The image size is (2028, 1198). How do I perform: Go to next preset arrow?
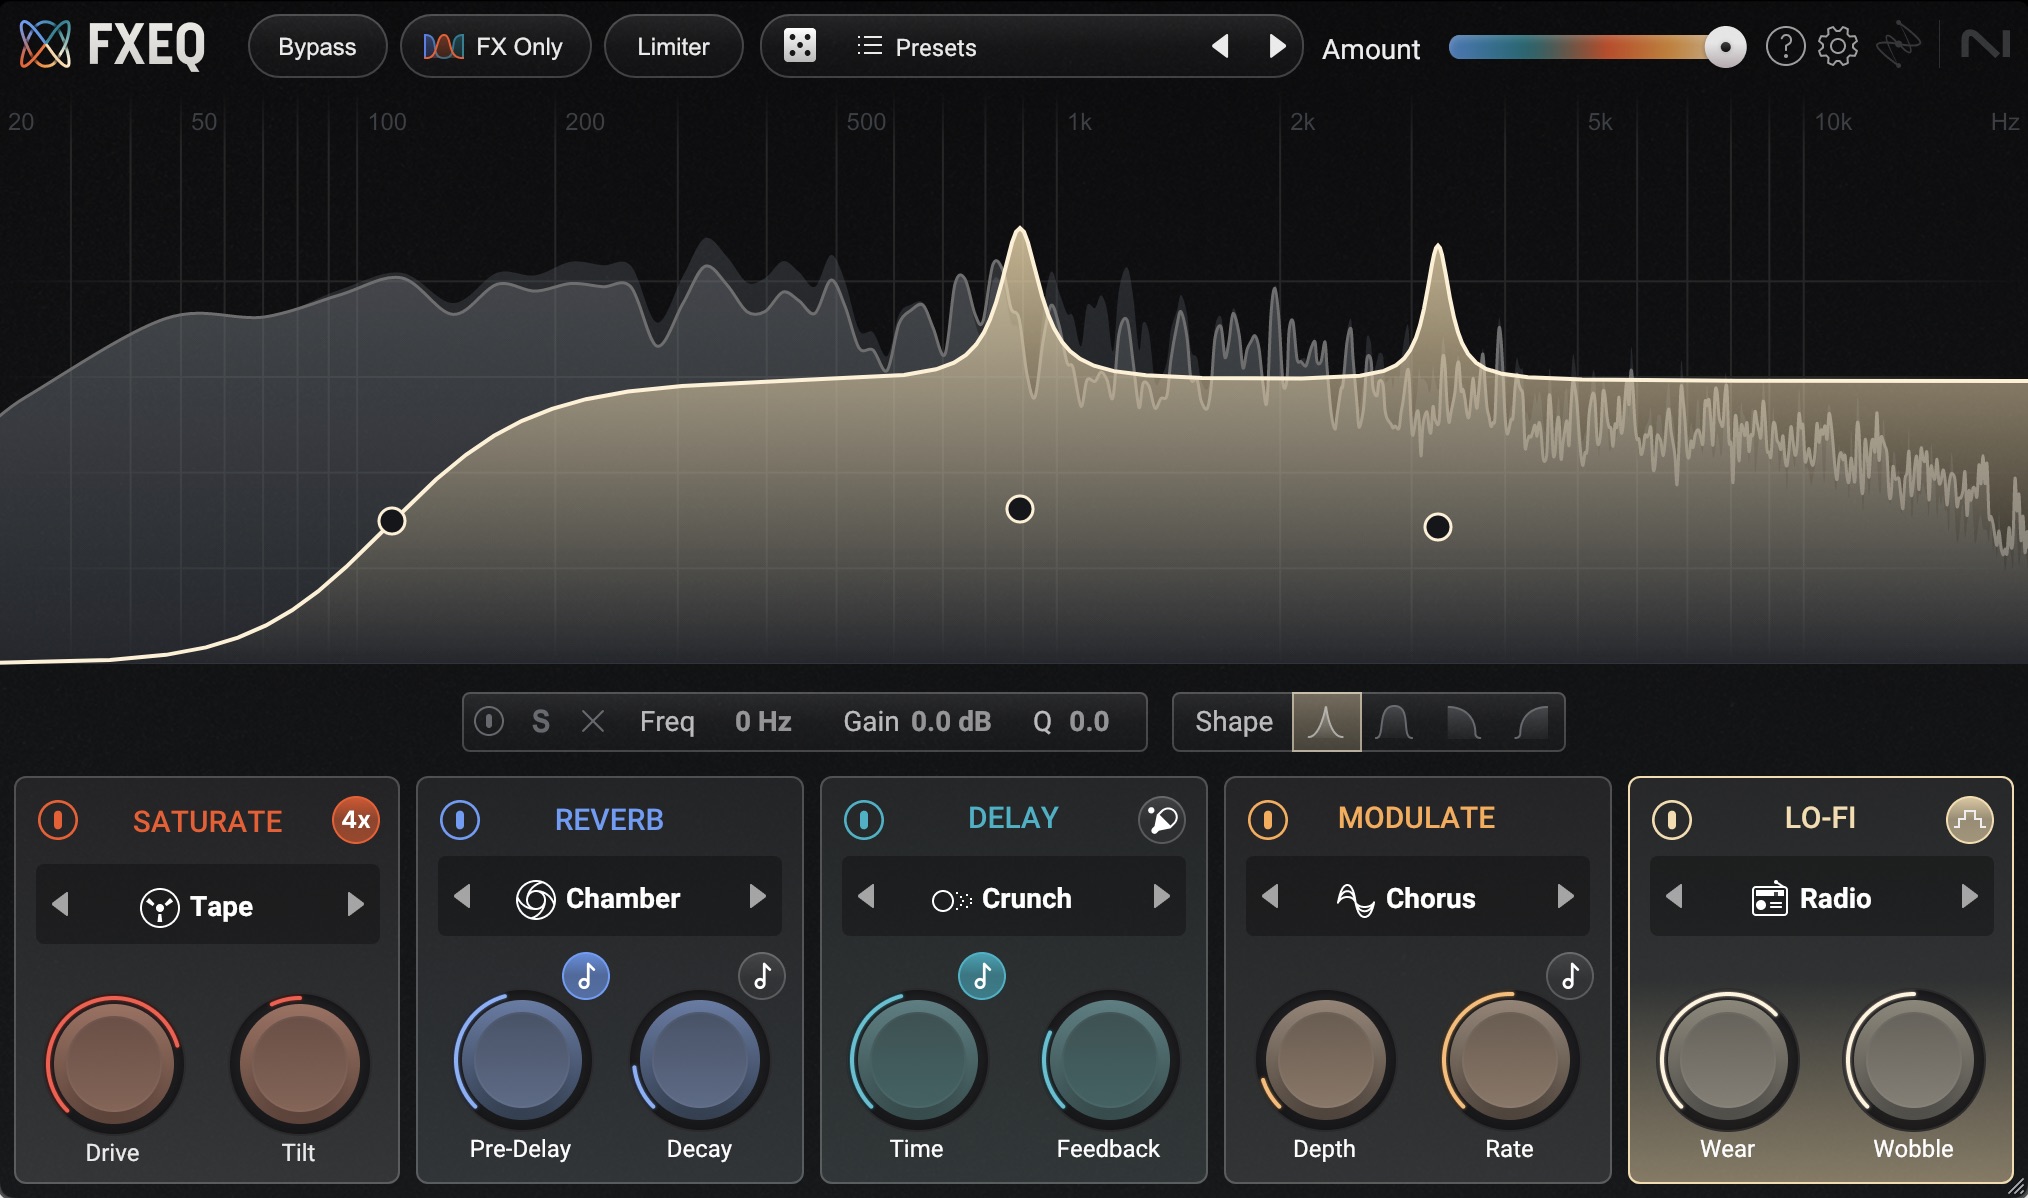pos(1277,46)
